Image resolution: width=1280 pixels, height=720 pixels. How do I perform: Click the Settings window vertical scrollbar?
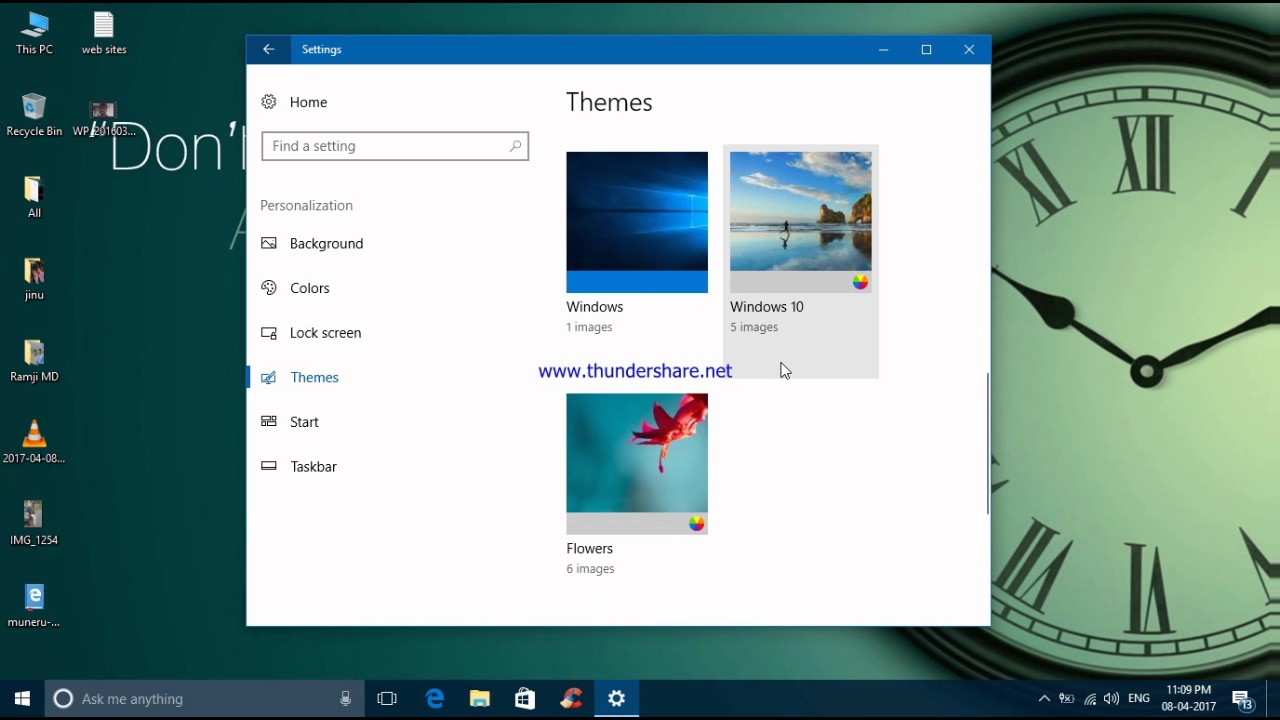(x=987, y=444)
